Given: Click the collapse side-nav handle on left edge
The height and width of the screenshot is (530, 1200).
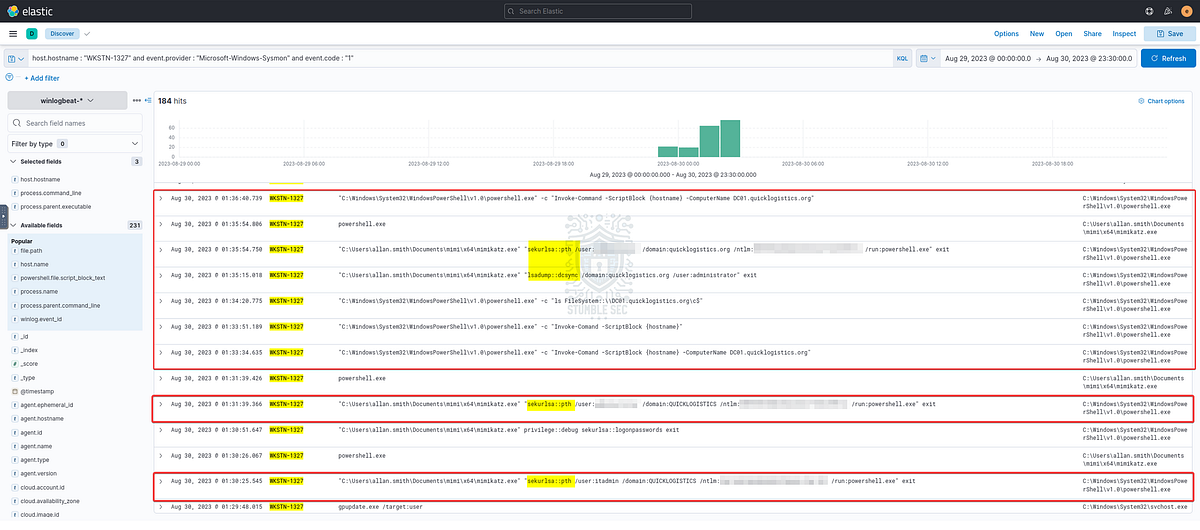Looking at the screenshot, I should [3, 215].
